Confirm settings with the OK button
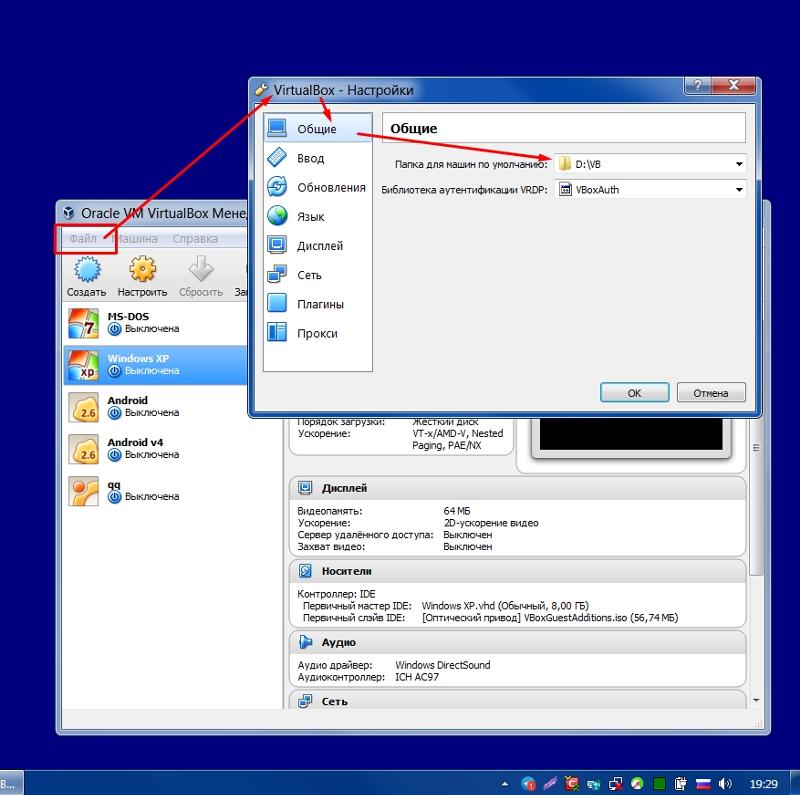This screenshot has height=795, width=800. (x=634, y=393)
